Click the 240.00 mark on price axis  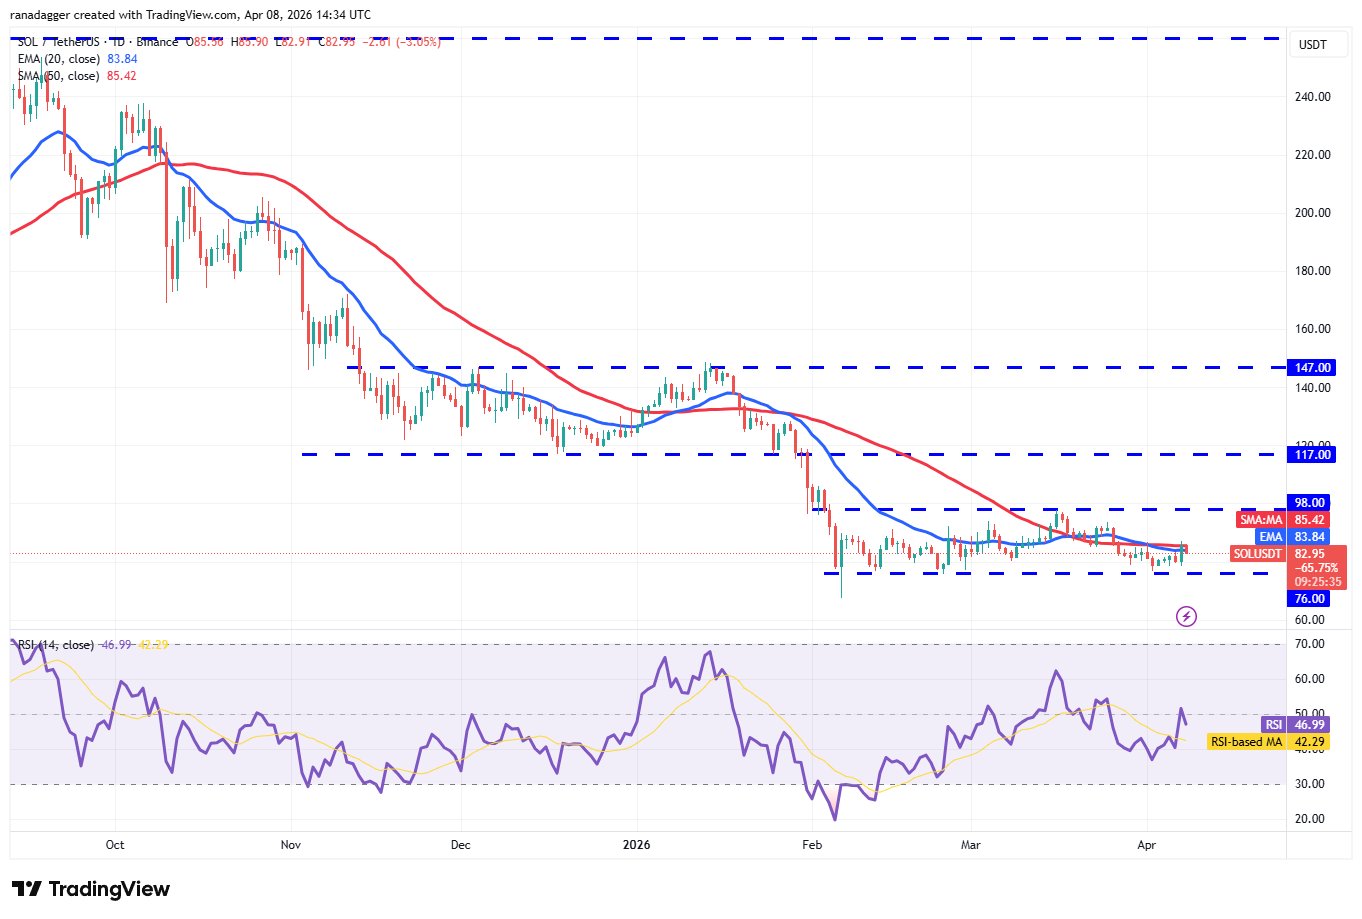point(1312,97)
